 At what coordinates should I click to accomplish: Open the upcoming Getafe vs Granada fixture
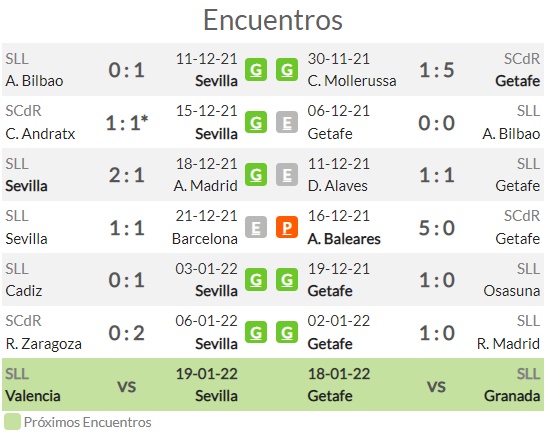pyautogui.click(x=424, y=385)
